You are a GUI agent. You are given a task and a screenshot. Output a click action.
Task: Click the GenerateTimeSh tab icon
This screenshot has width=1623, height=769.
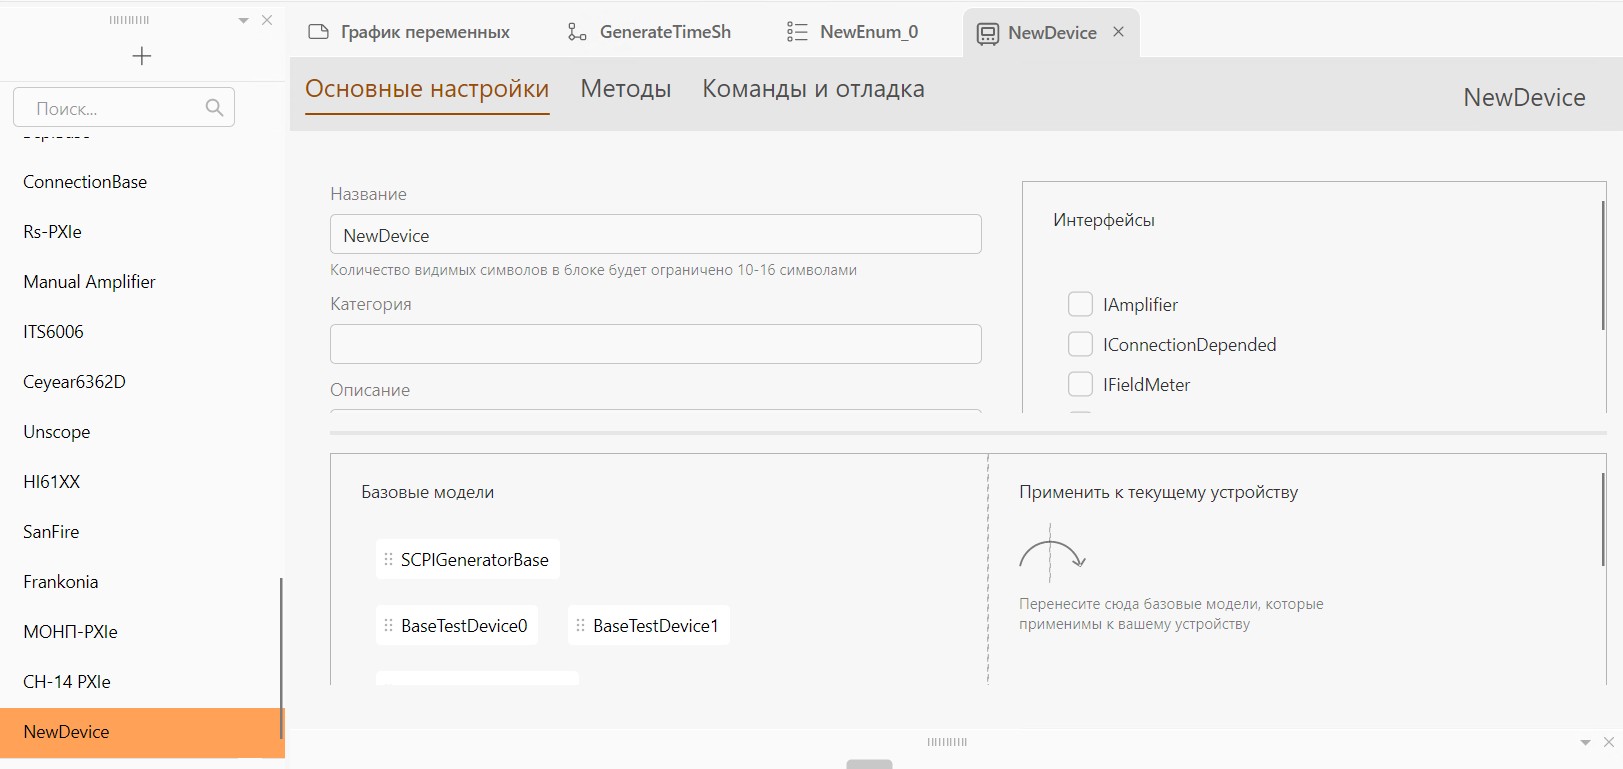point(577,32)
